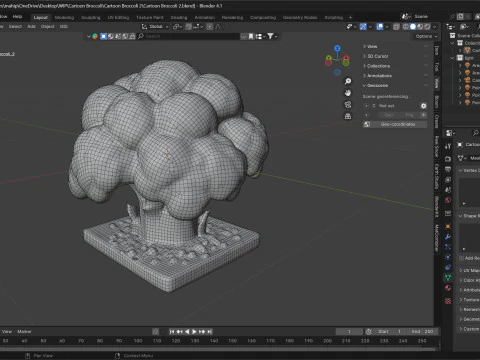Open the Tool properties tab icon
The height and width of the screenshot is (360, 480).
coord(448,146)
